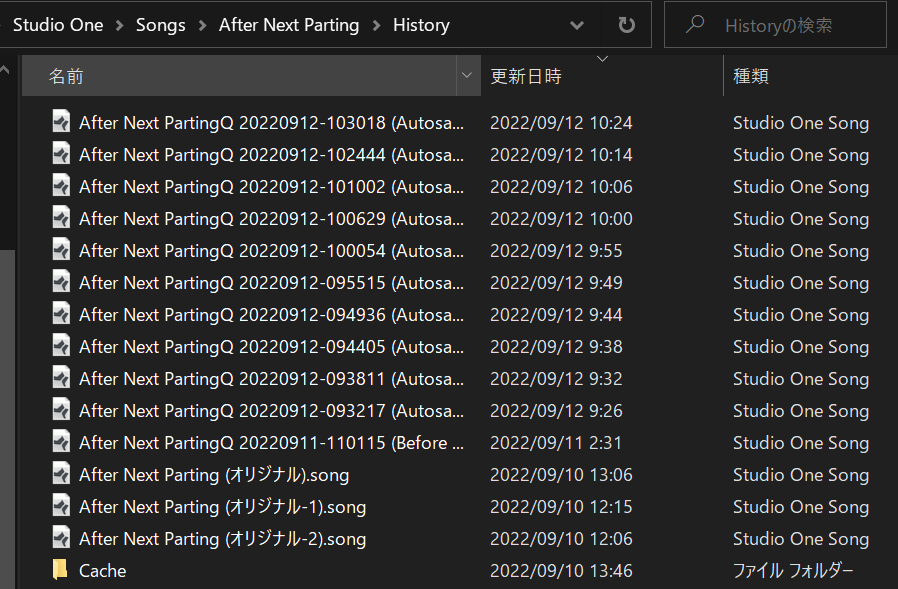
Task: Select file After Next PartingQ 20220912-101002
Action: click(271, 187)
